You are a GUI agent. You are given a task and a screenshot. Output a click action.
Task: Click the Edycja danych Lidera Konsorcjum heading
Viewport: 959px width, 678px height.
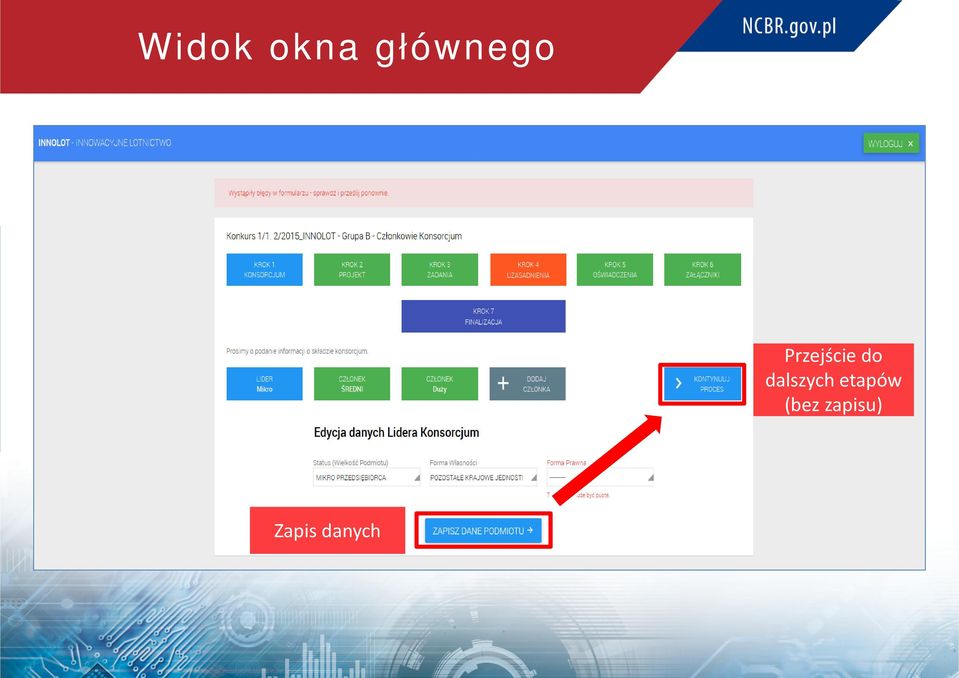click(x=396, y=433)
